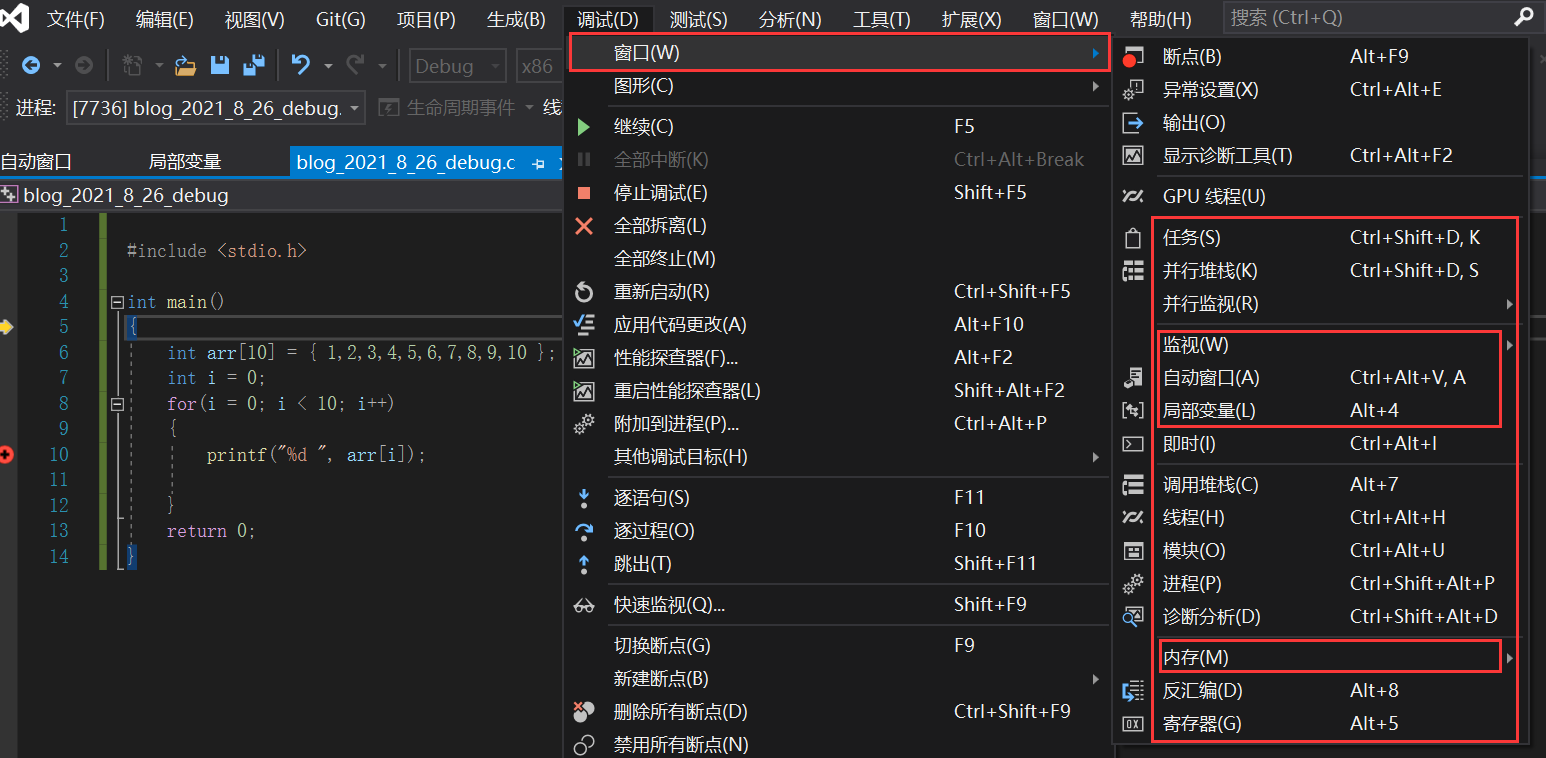The image size is (1546, 758).
Task: Click the red stop debugging square icon
Action: [584, 193]
